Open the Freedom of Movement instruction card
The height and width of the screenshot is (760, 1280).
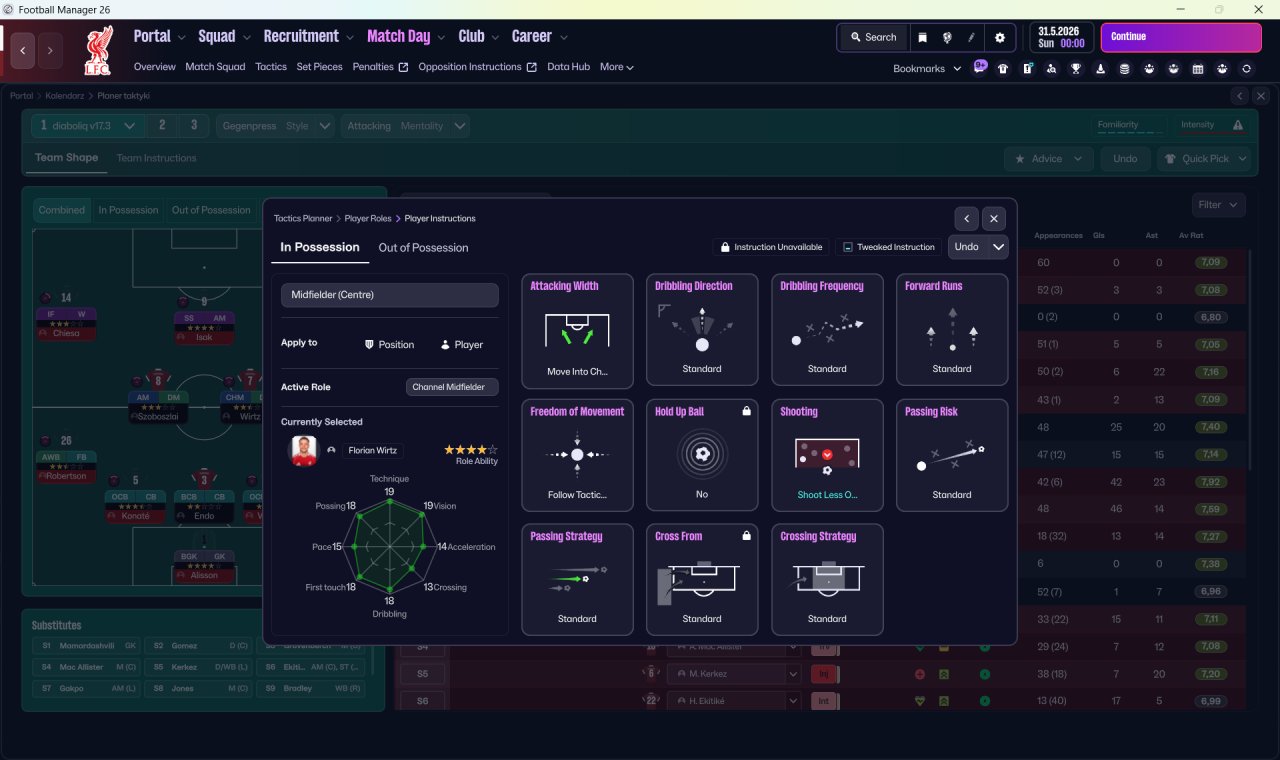tap(577, 455)
